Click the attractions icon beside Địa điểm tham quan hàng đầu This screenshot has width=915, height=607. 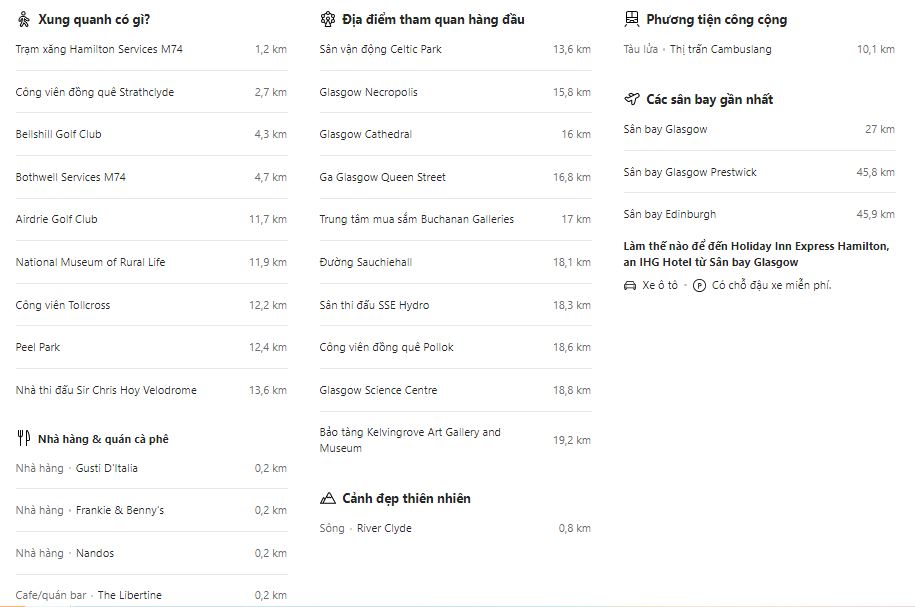click(x=327, y=19)
